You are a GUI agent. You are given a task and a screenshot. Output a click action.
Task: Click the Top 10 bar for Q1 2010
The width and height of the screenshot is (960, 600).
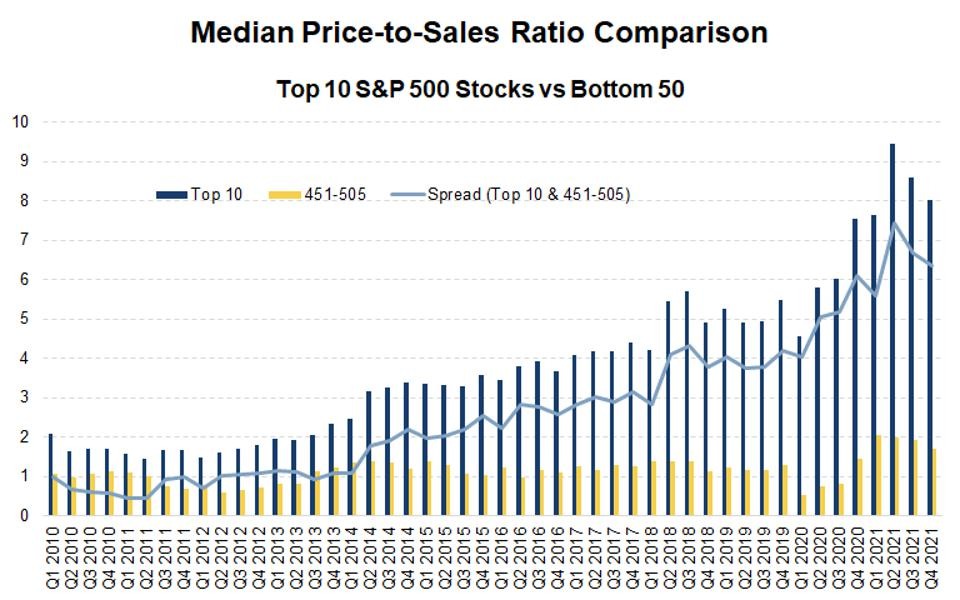[50, 475]
